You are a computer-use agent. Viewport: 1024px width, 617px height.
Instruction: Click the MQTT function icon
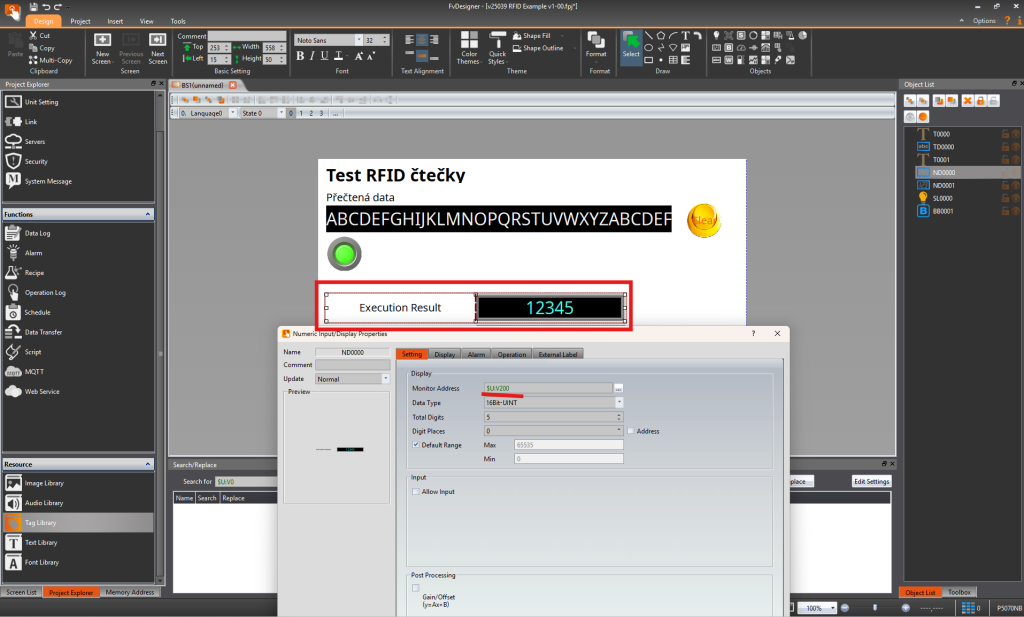[x=13, y=371]
